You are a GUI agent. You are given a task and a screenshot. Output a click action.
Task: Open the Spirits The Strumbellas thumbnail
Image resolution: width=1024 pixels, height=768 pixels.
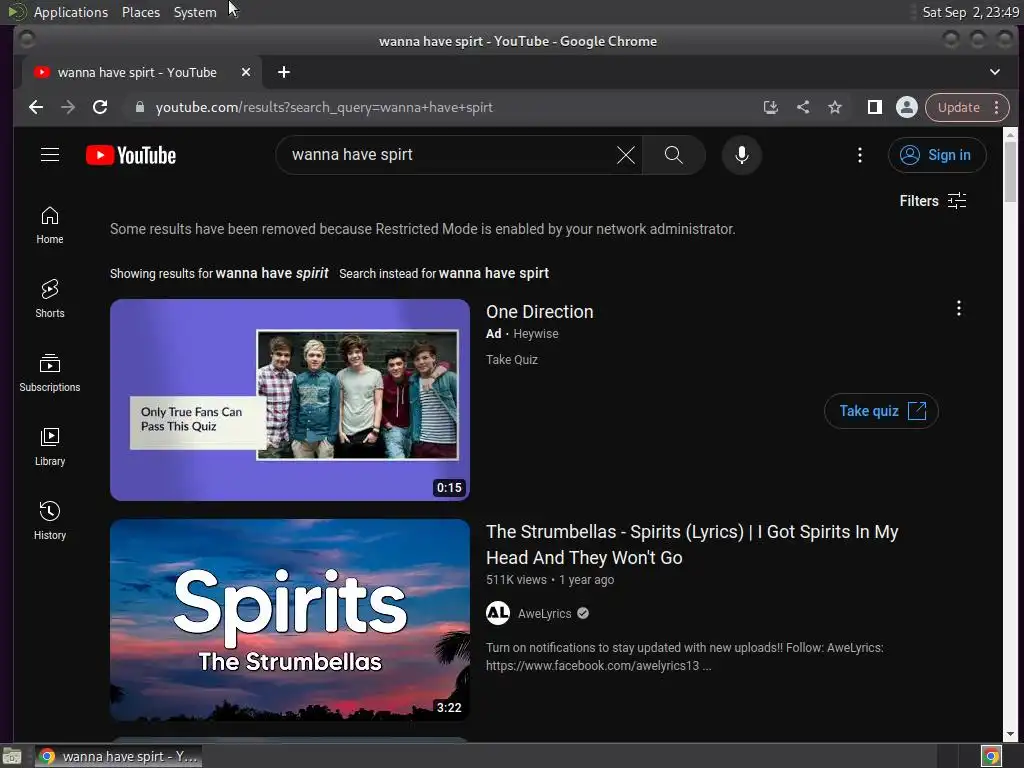click(290, 620)
